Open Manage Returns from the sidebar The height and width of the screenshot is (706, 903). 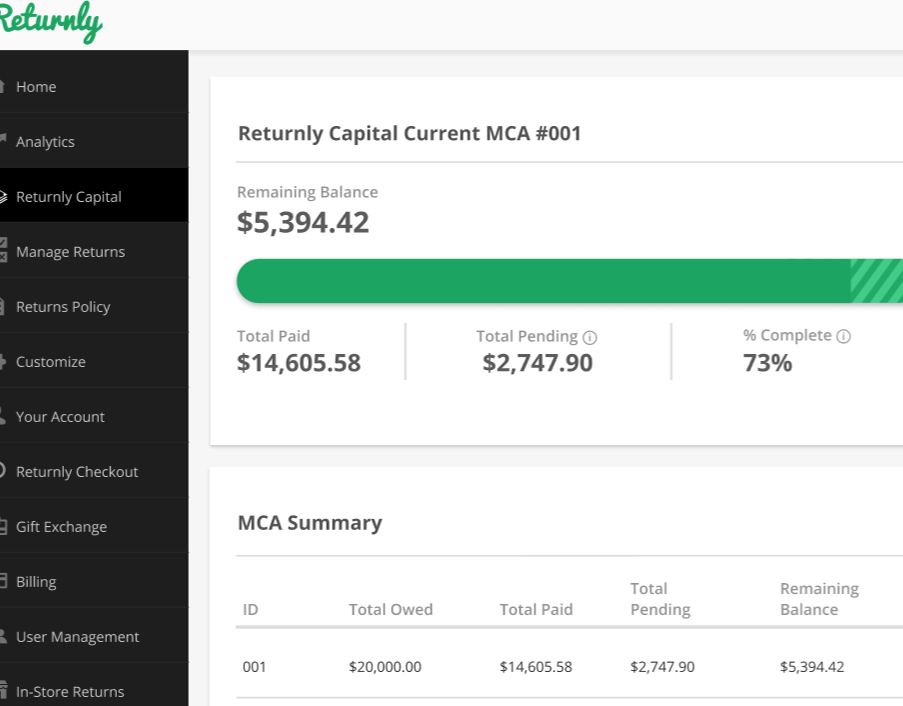click(x=94, y=252)
